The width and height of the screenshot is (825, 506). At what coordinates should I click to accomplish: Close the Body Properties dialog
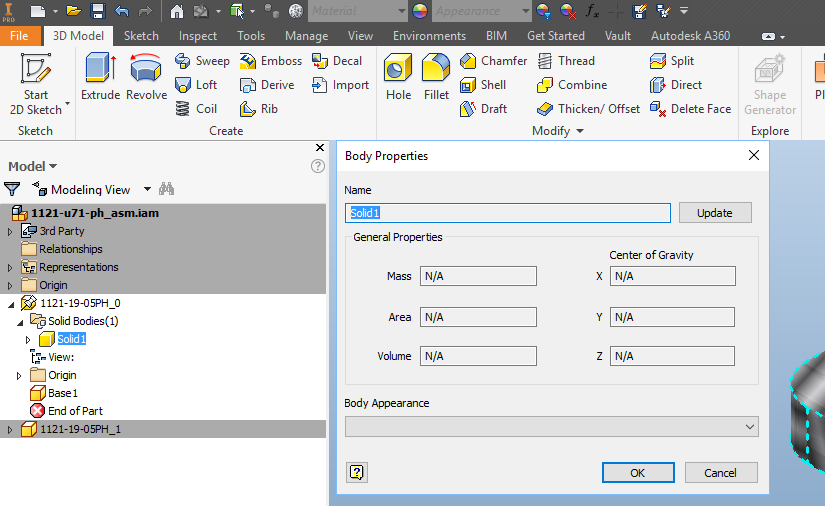coord(753,155)
